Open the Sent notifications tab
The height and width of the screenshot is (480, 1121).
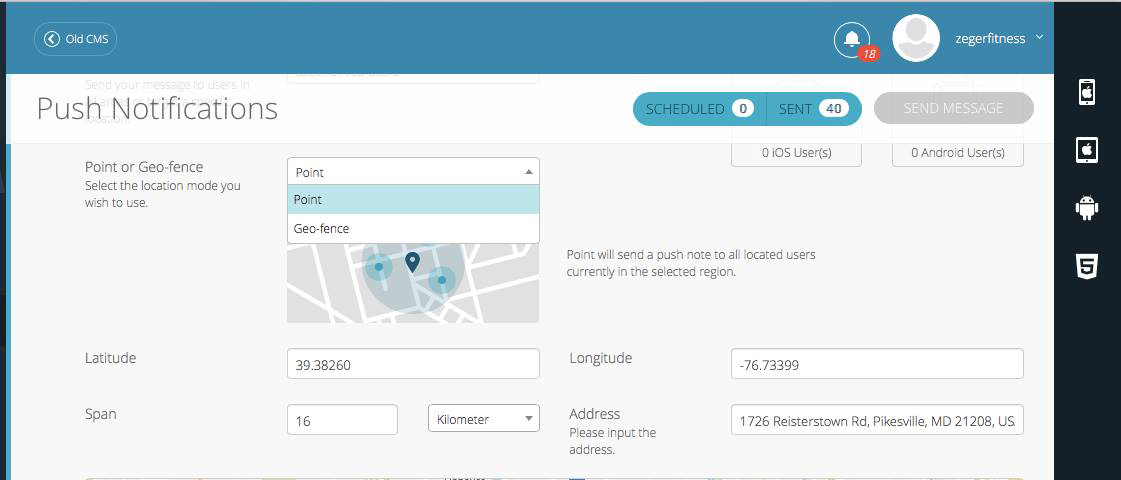813,109
